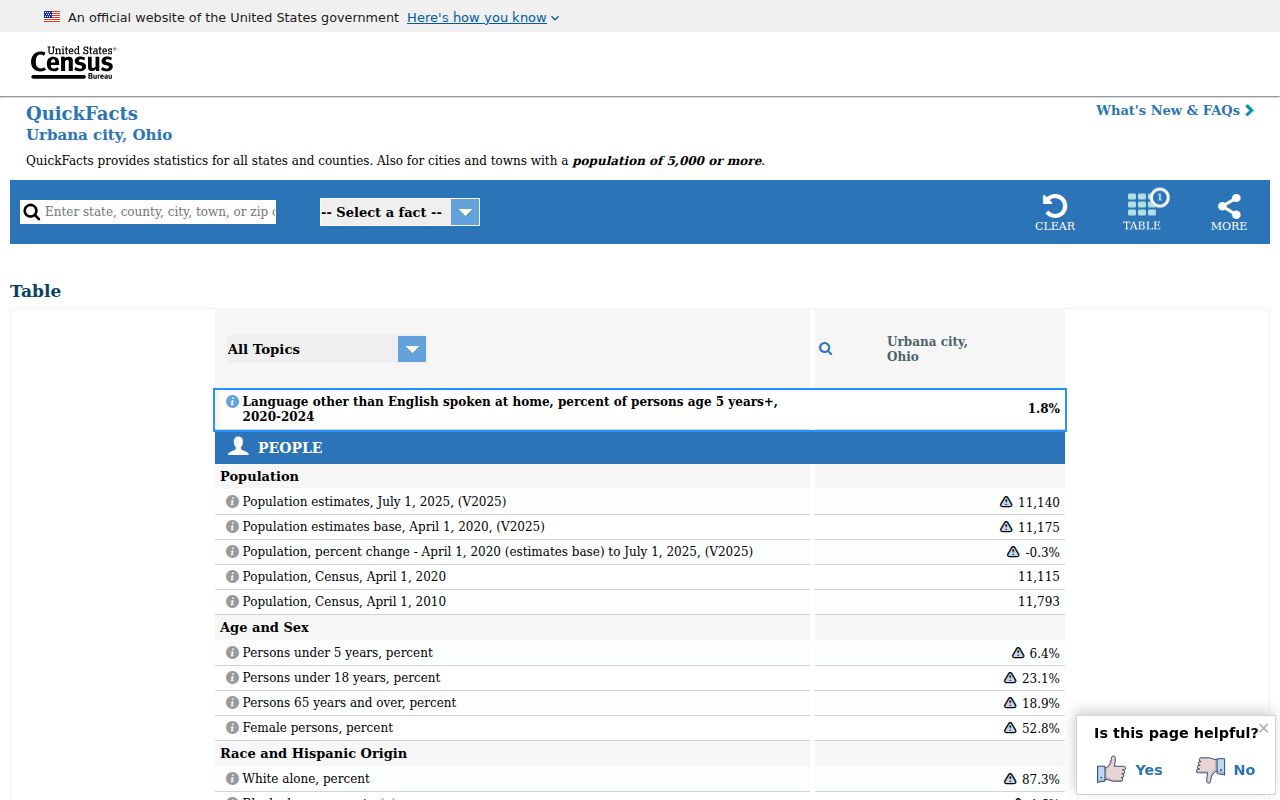Open the All Topics dropdown
The height and width of the screenshot is (800, 1280).
click(327, 349)
